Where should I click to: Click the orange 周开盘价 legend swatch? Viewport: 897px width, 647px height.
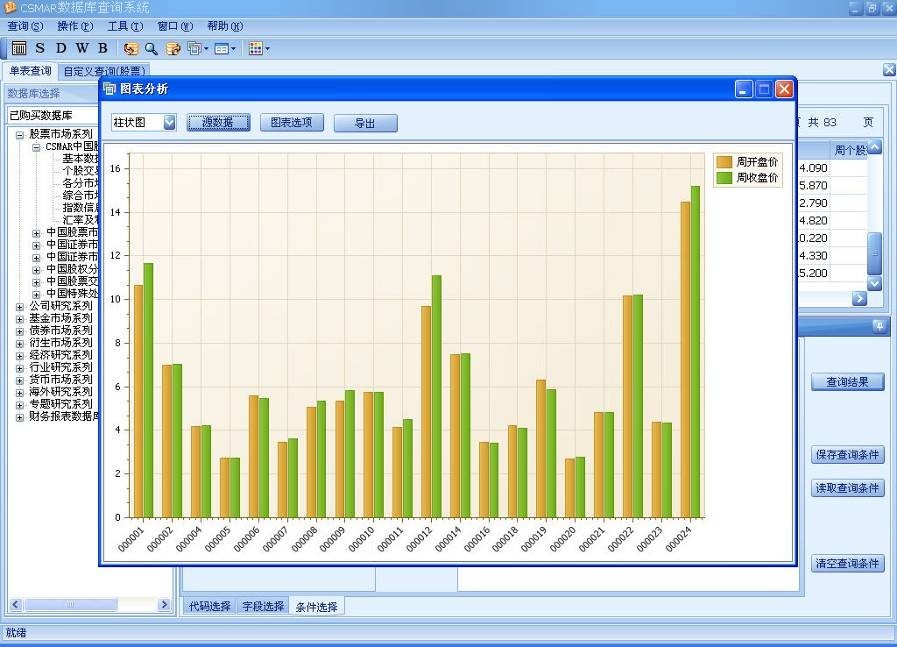(724, 162)
